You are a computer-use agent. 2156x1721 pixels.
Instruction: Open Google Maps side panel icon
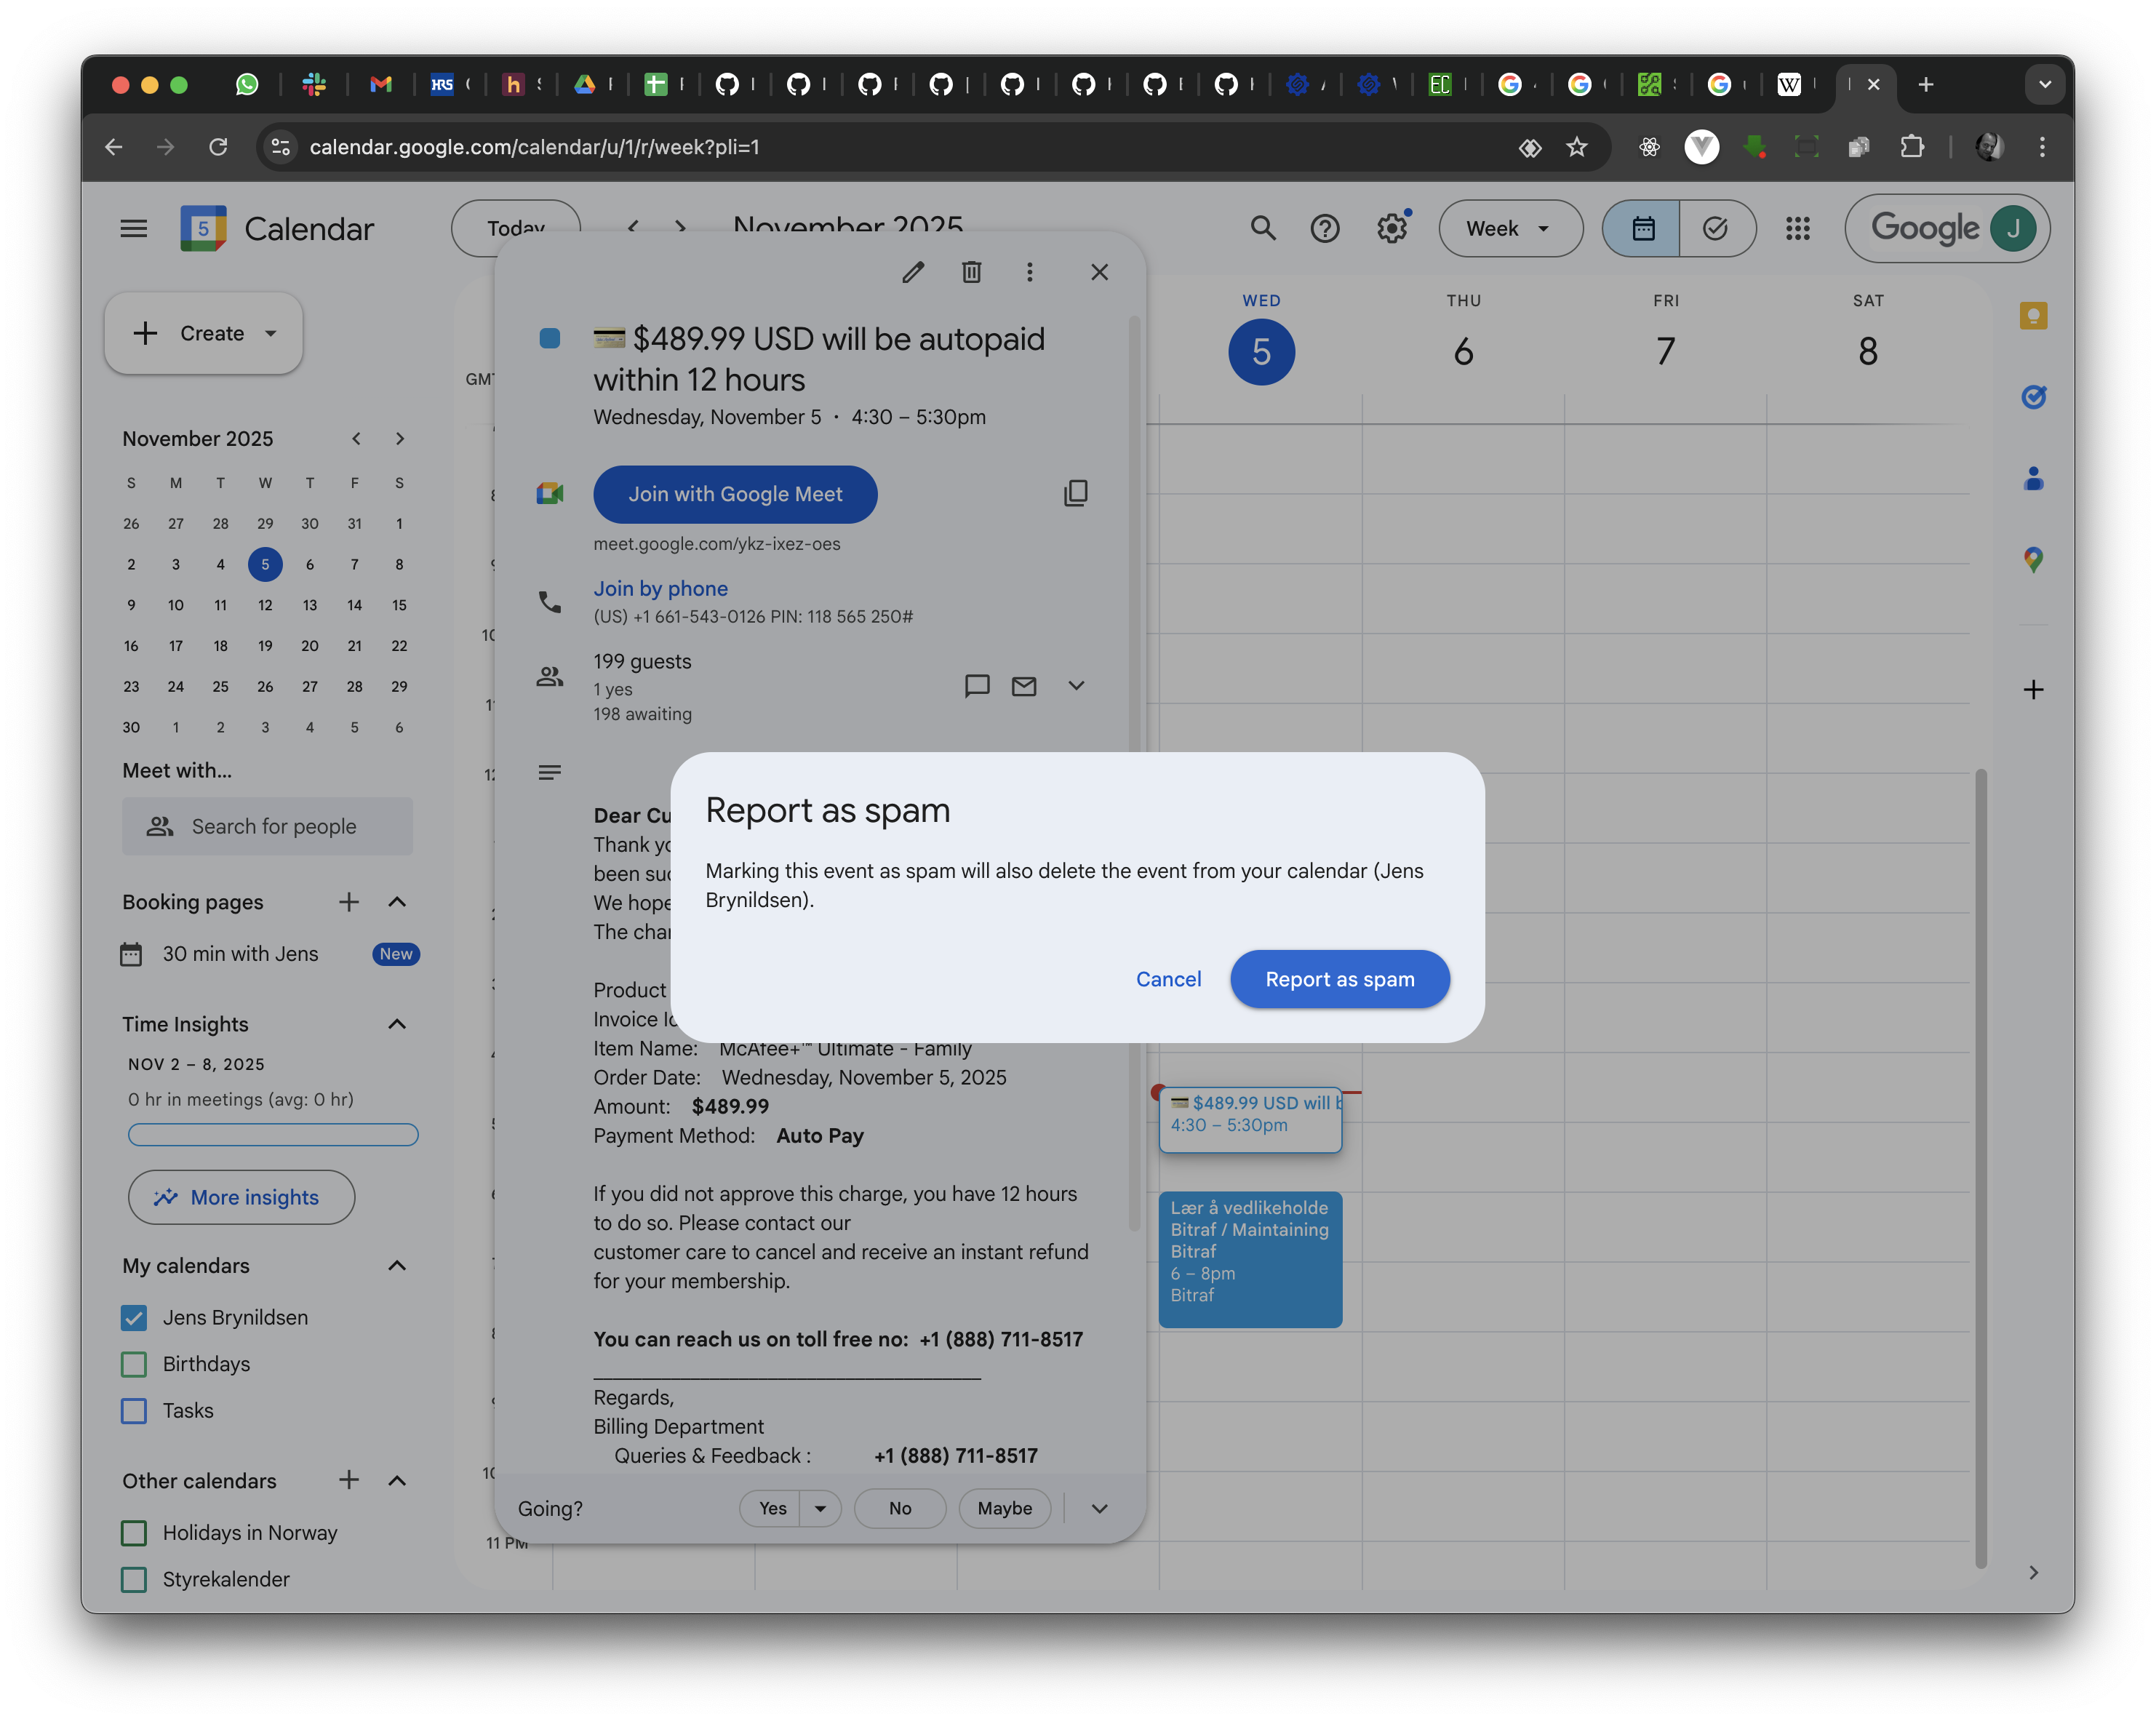pos(2032,559)
